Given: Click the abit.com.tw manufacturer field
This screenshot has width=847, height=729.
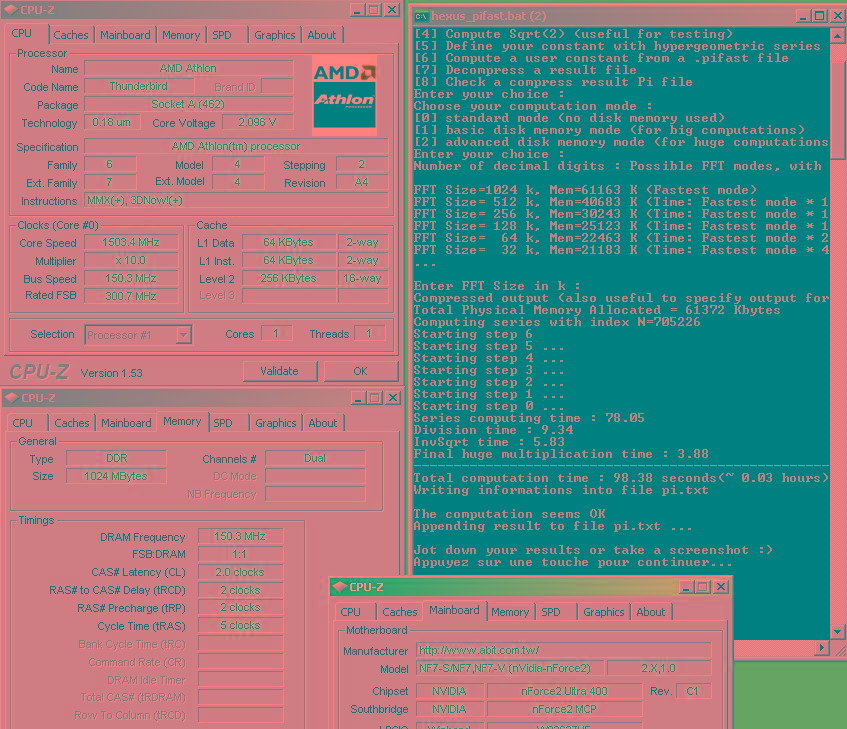Looking at the screenshot, I should tap(563, 651).
